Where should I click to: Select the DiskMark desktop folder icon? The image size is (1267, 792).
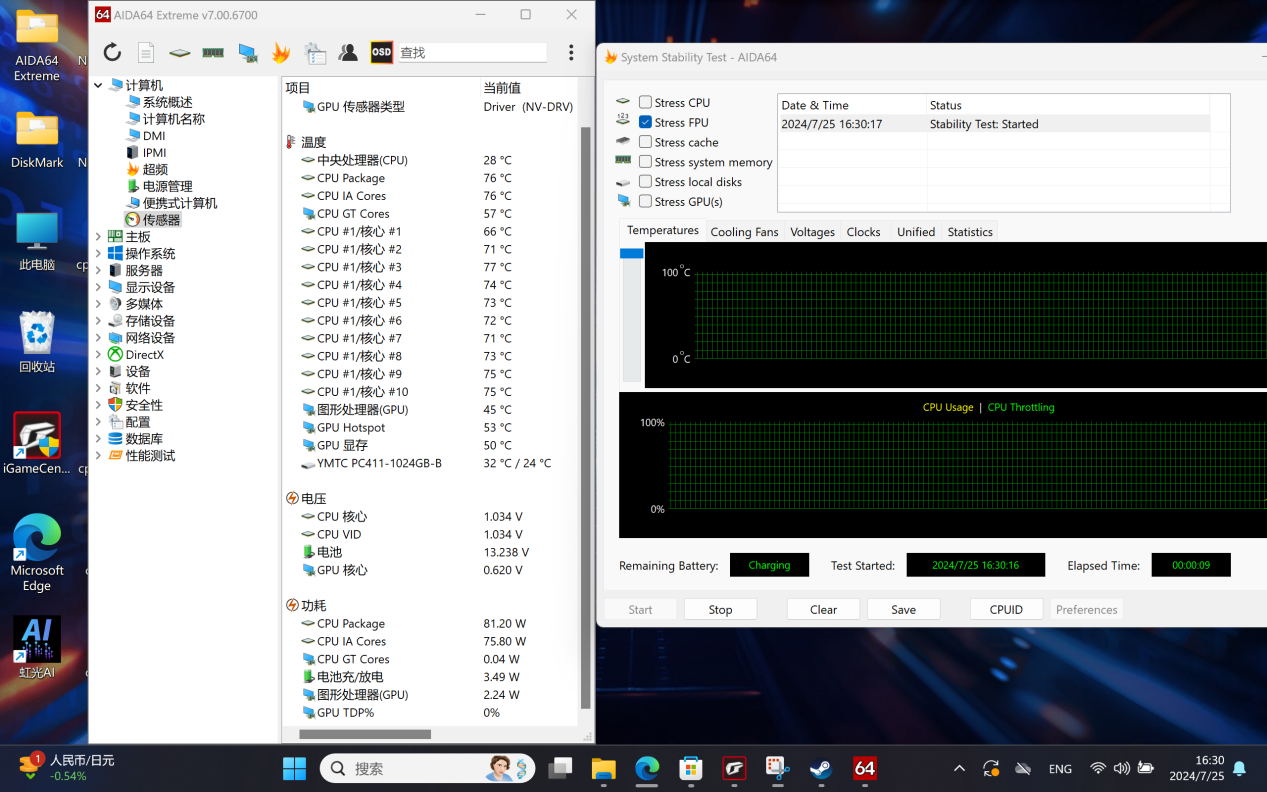[37, 139]
